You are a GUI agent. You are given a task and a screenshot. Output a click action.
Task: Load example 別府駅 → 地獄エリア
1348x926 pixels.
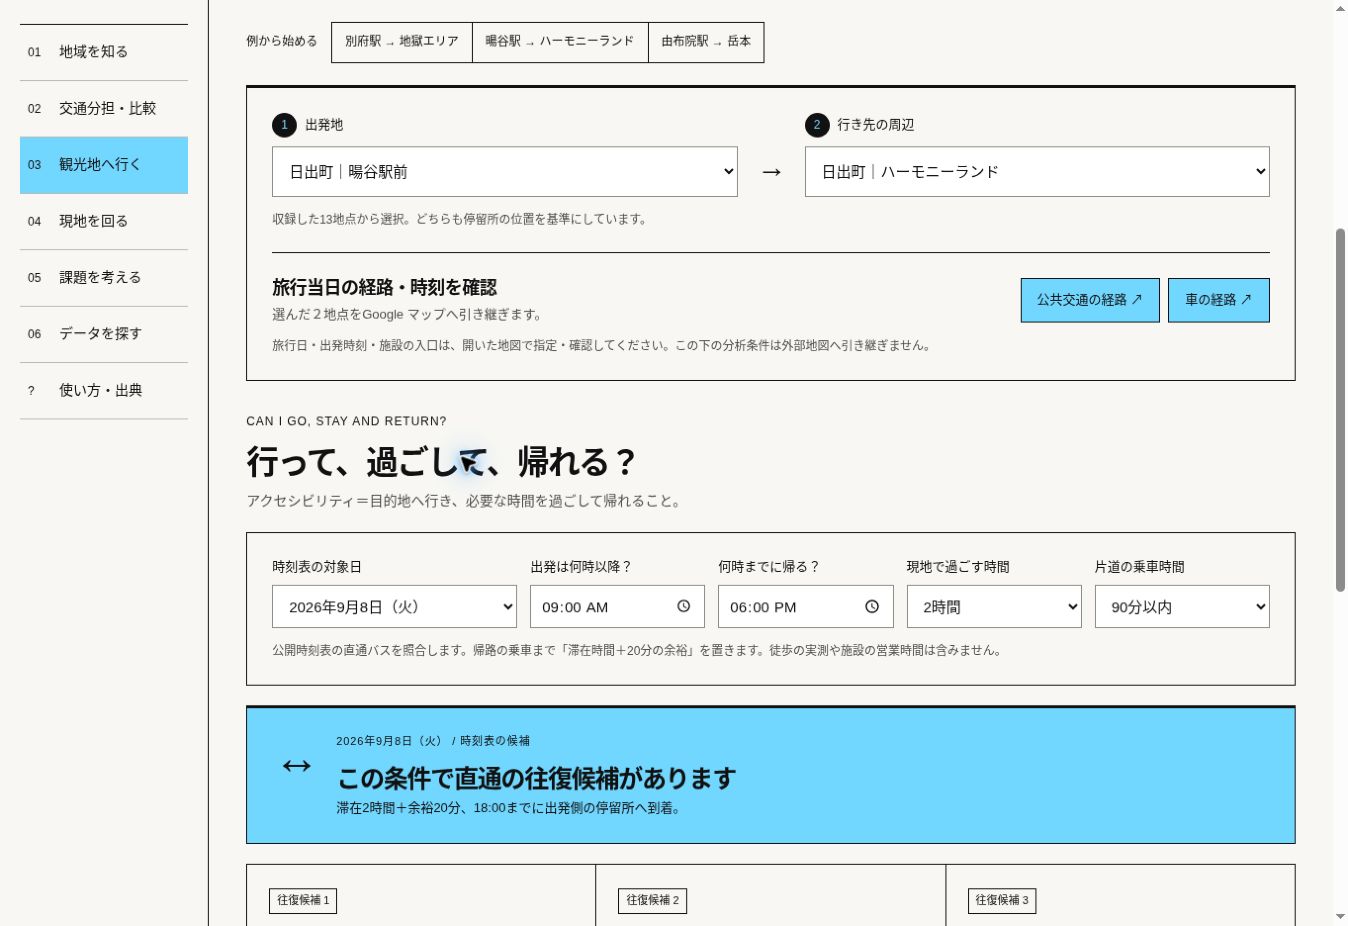[x=402, y=42]
